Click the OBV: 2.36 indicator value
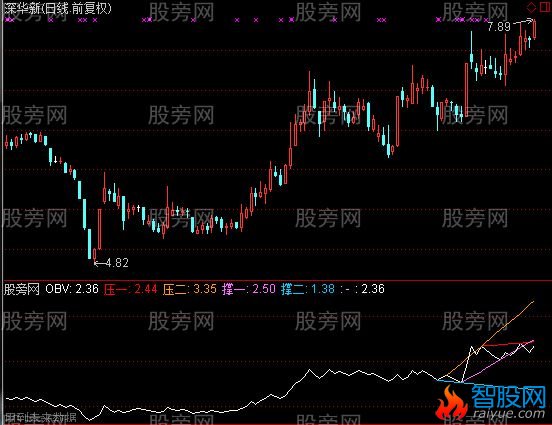This screenshot has width=552, height=425. (x=72, y=289)
